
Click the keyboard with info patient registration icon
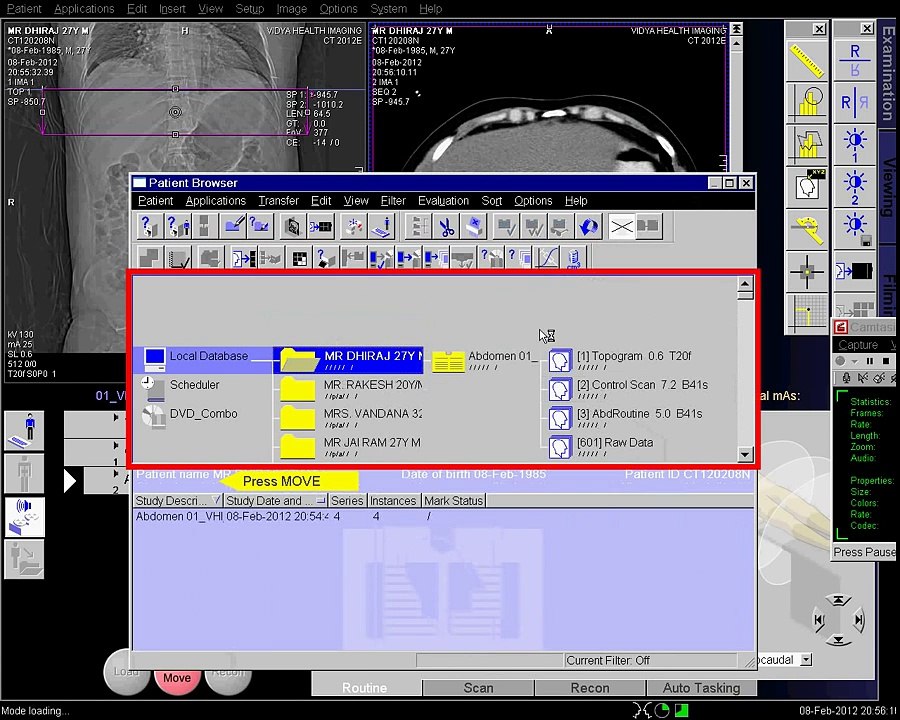pyautogui.click(x=381, y=226)
